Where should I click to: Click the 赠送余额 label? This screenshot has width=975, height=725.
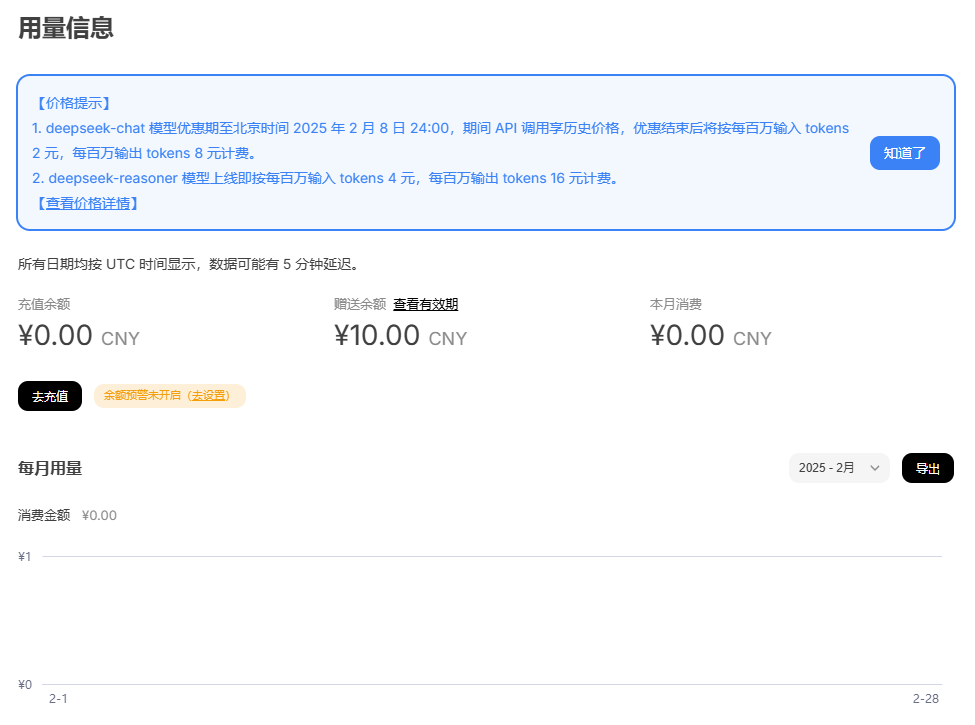point(360,304)
